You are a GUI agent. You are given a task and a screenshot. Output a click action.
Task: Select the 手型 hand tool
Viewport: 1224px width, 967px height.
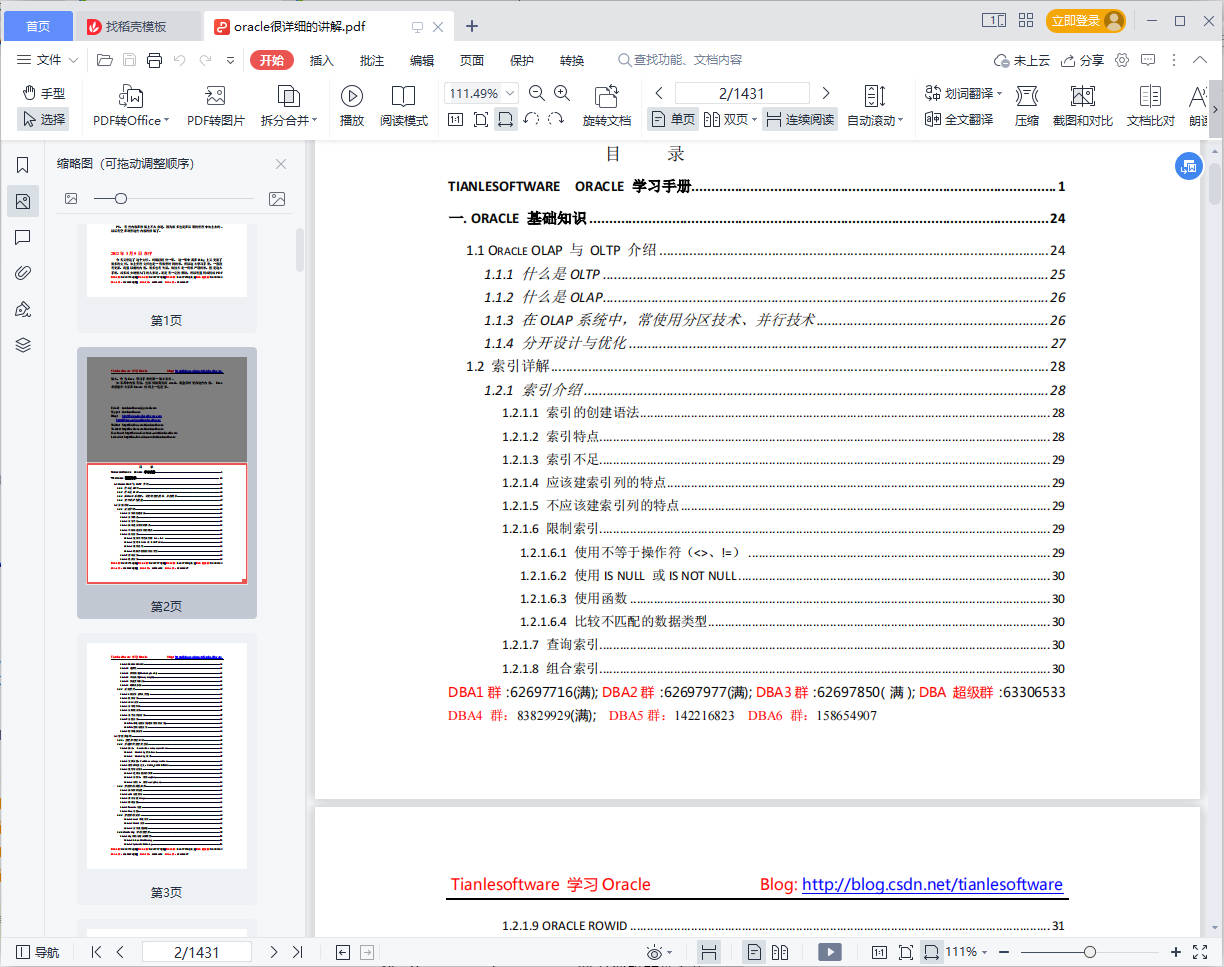tap(44, 93)
